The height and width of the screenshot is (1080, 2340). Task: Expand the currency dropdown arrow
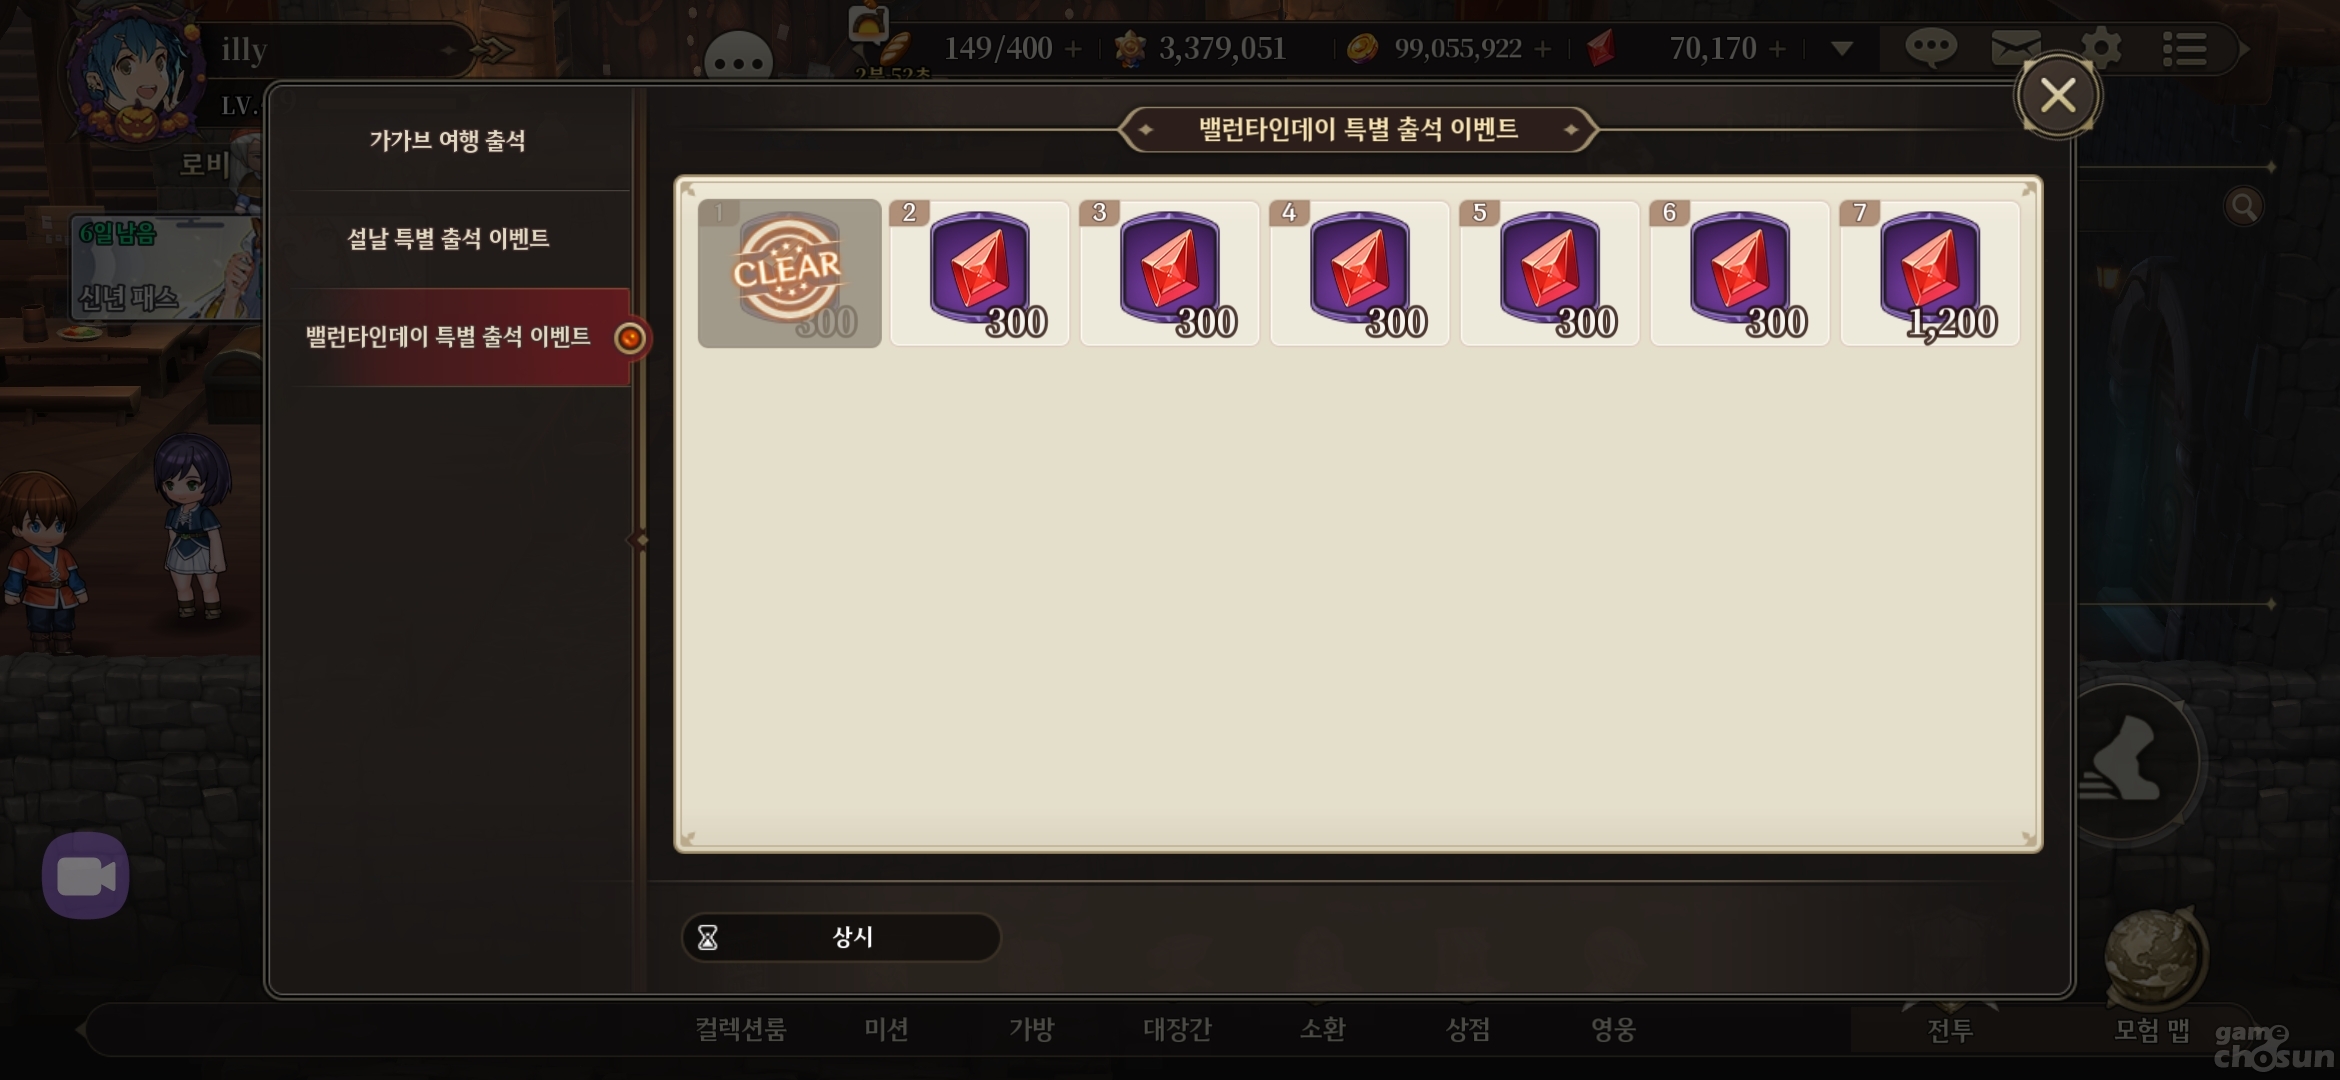[1842, 48]
